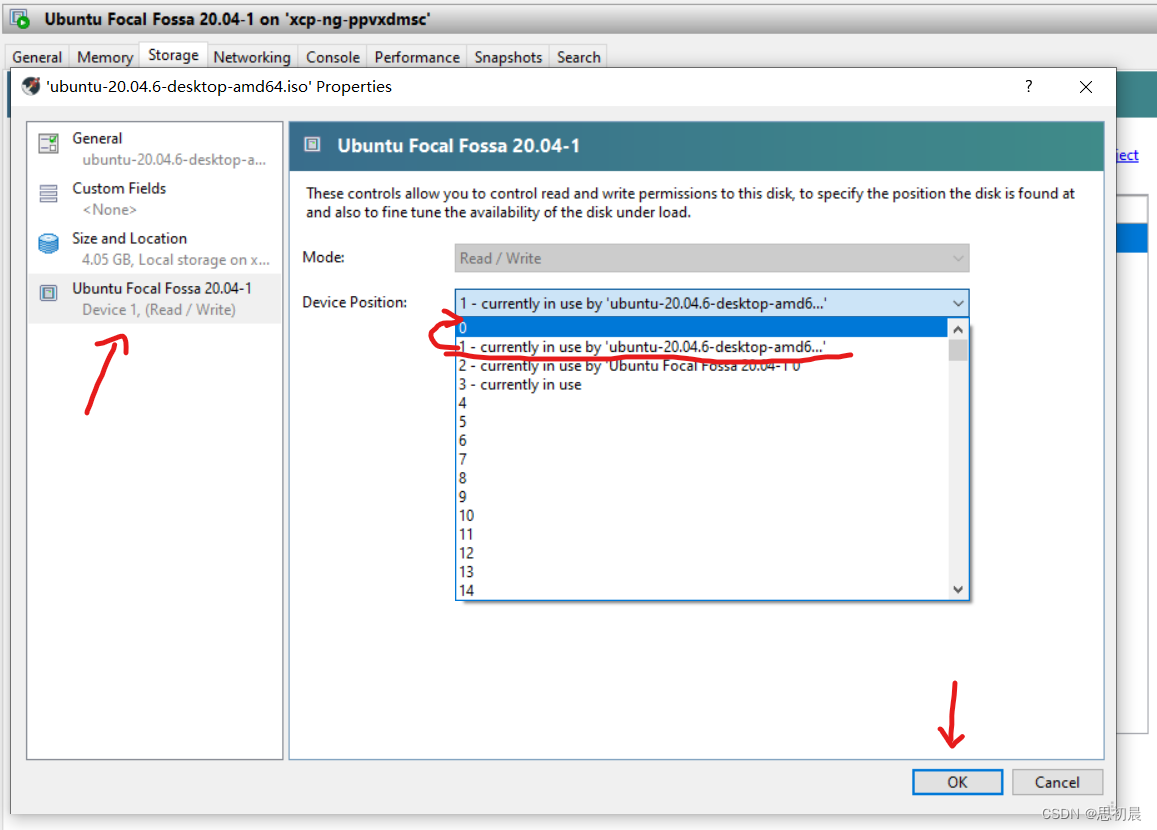This screenshot has width=1157, height=830.
Task: Open the Performance tab
Action: 417,57
